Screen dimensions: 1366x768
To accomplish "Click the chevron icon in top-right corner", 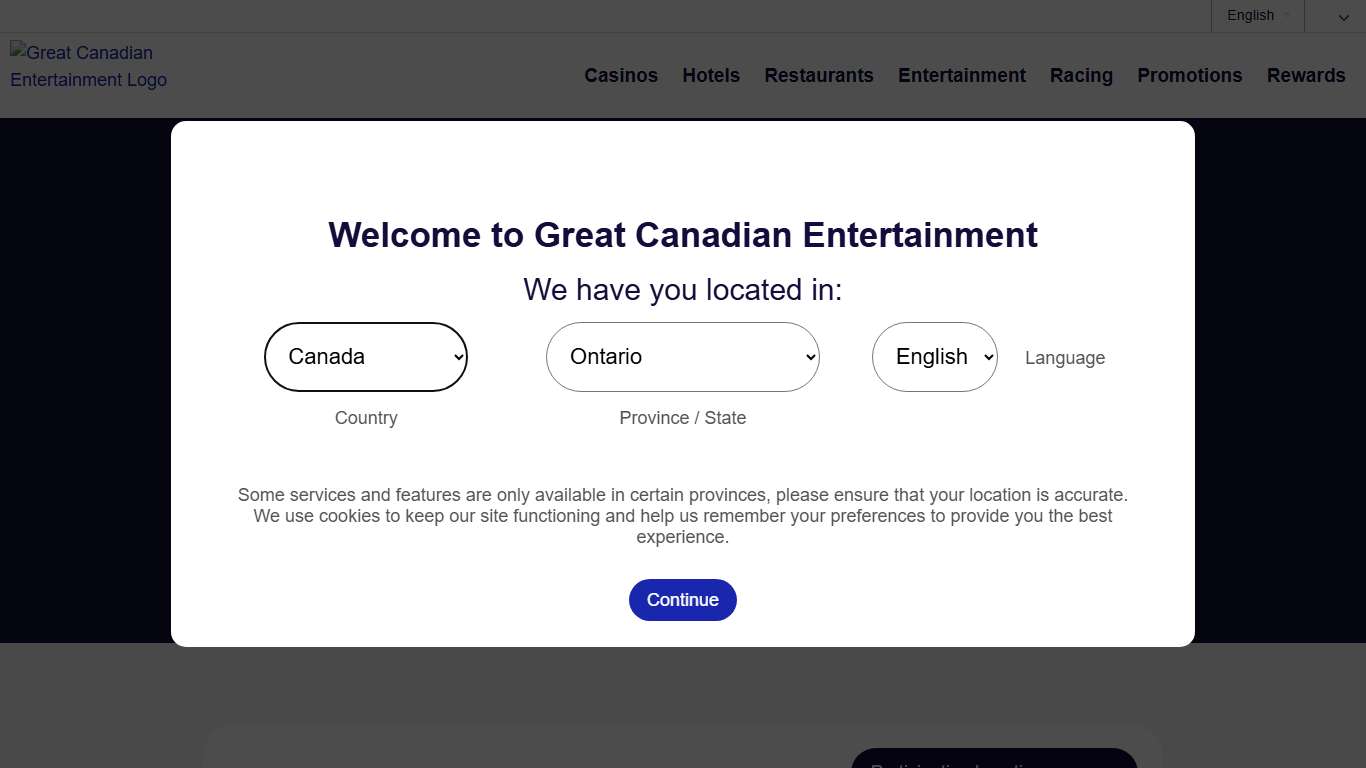I will click(x=1343, y=17).
